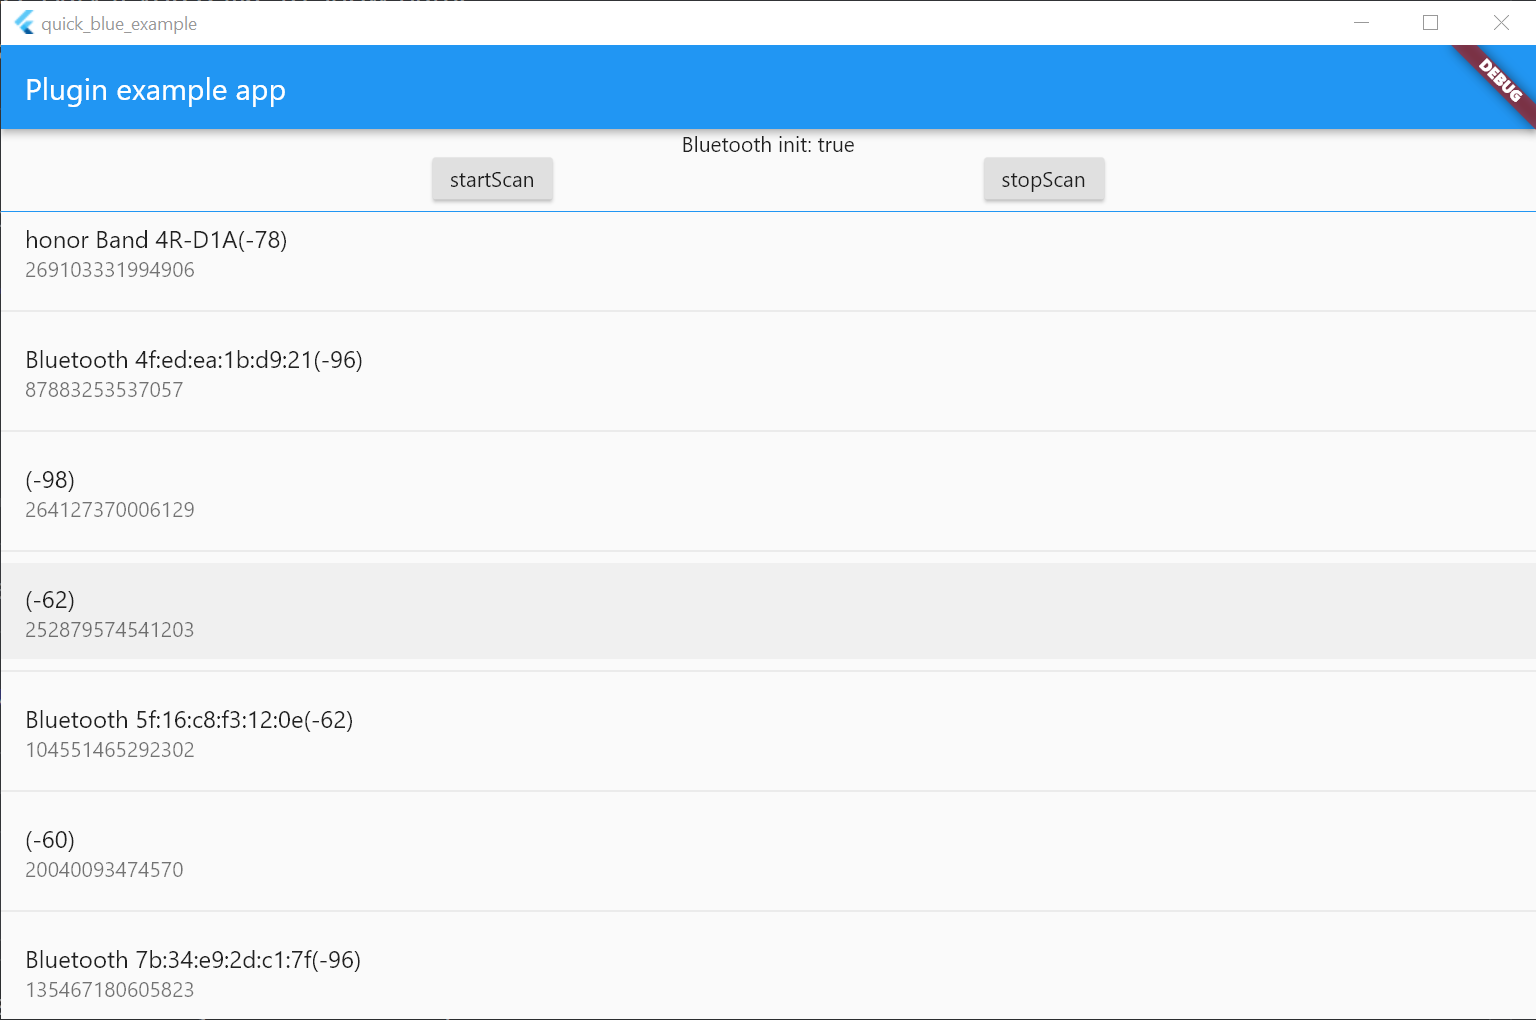Click the startScan button

[492, 179]
